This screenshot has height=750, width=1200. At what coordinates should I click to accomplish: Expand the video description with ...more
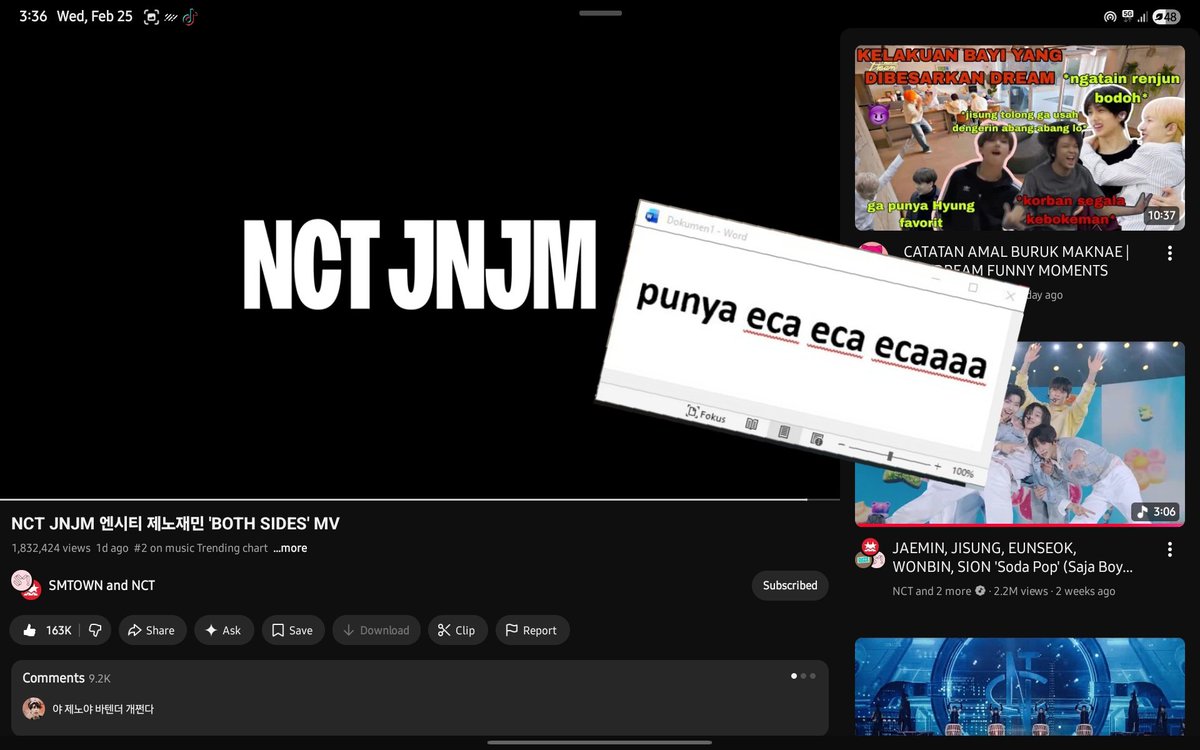[289, 548]
